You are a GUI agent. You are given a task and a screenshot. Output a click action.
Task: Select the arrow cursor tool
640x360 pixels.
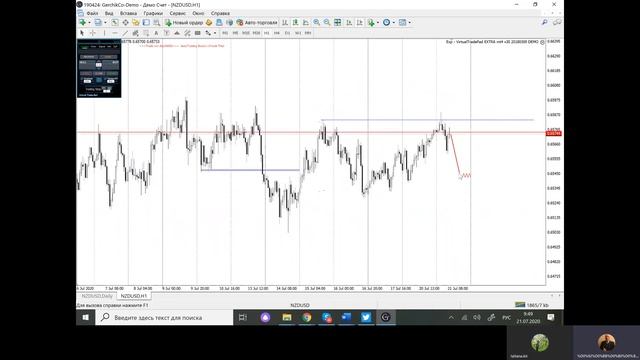click(x=82, y=33)
